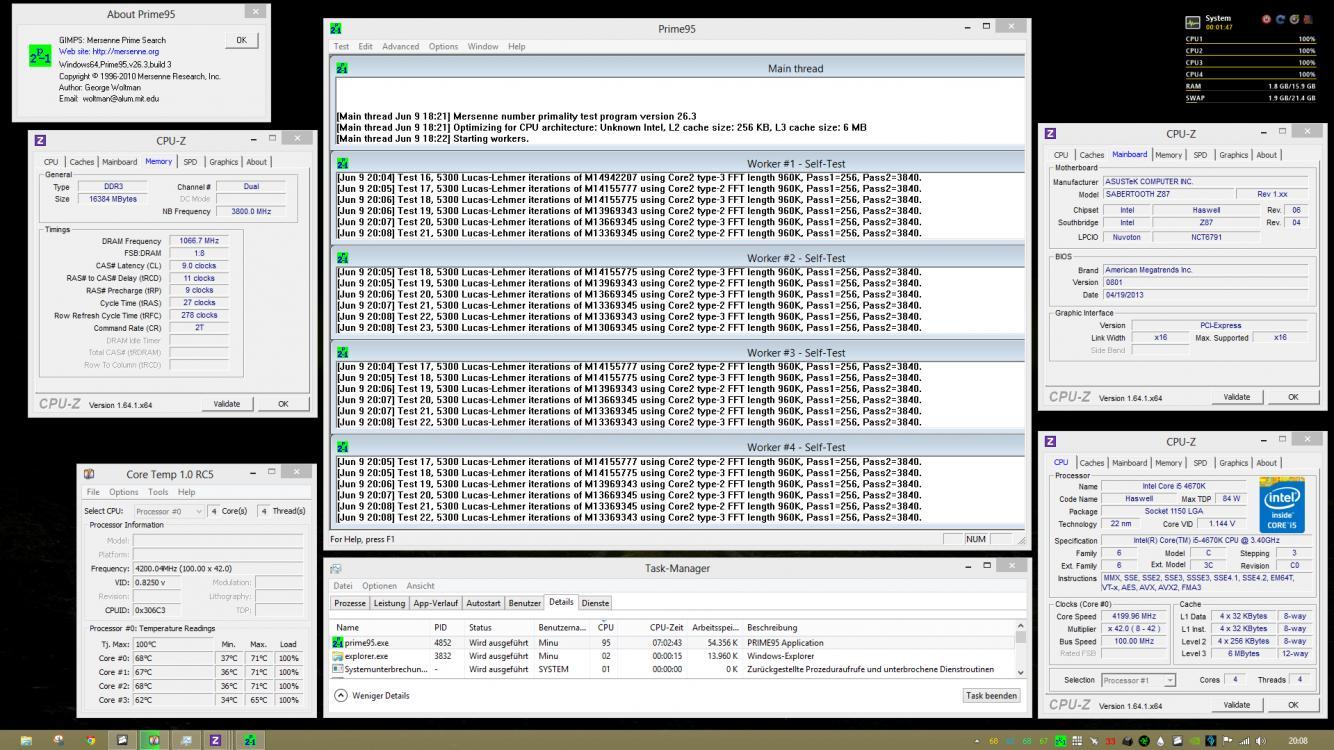Open the mersenne.org web site link
The width and height of the screenshot is (1334, 750).
coord(109,52)
